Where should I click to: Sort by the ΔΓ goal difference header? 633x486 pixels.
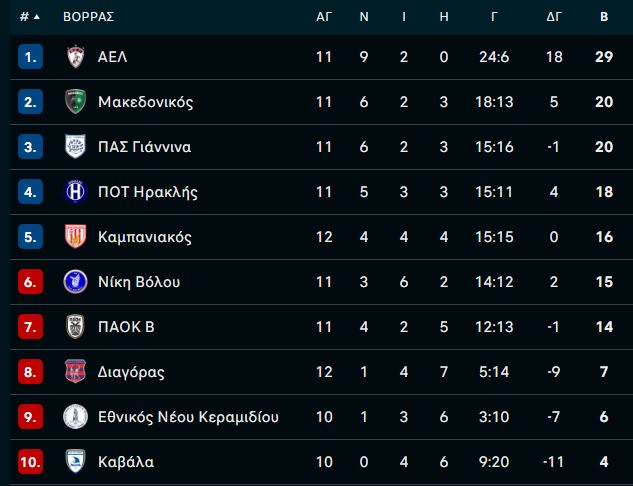pos(554,17)
